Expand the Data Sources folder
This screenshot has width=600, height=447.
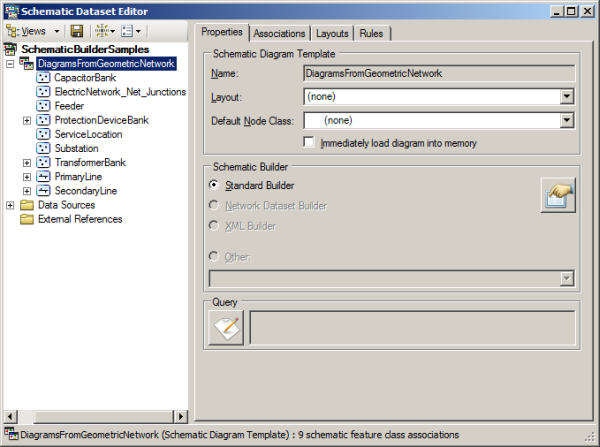(11, 205)
